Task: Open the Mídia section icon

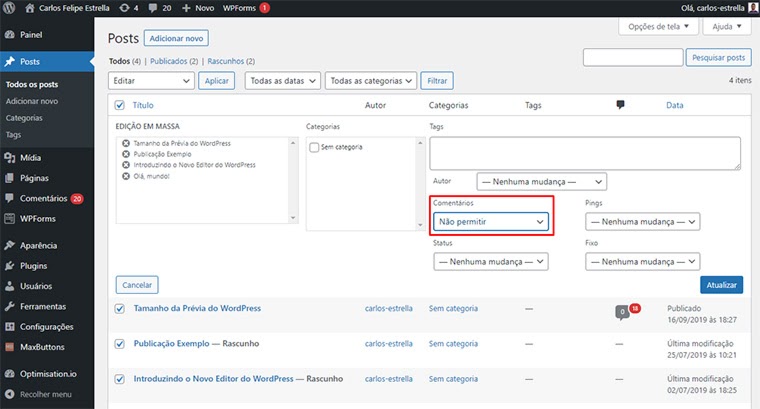Action: (x=9, y=157)
